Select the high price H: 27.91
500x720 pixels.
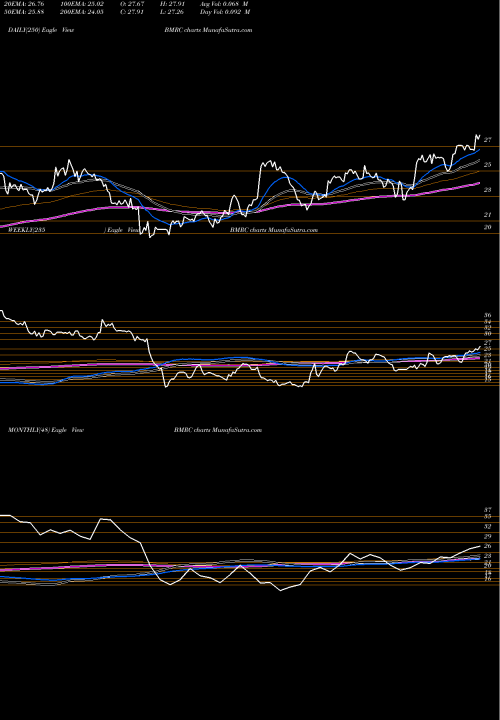point(172,4)
